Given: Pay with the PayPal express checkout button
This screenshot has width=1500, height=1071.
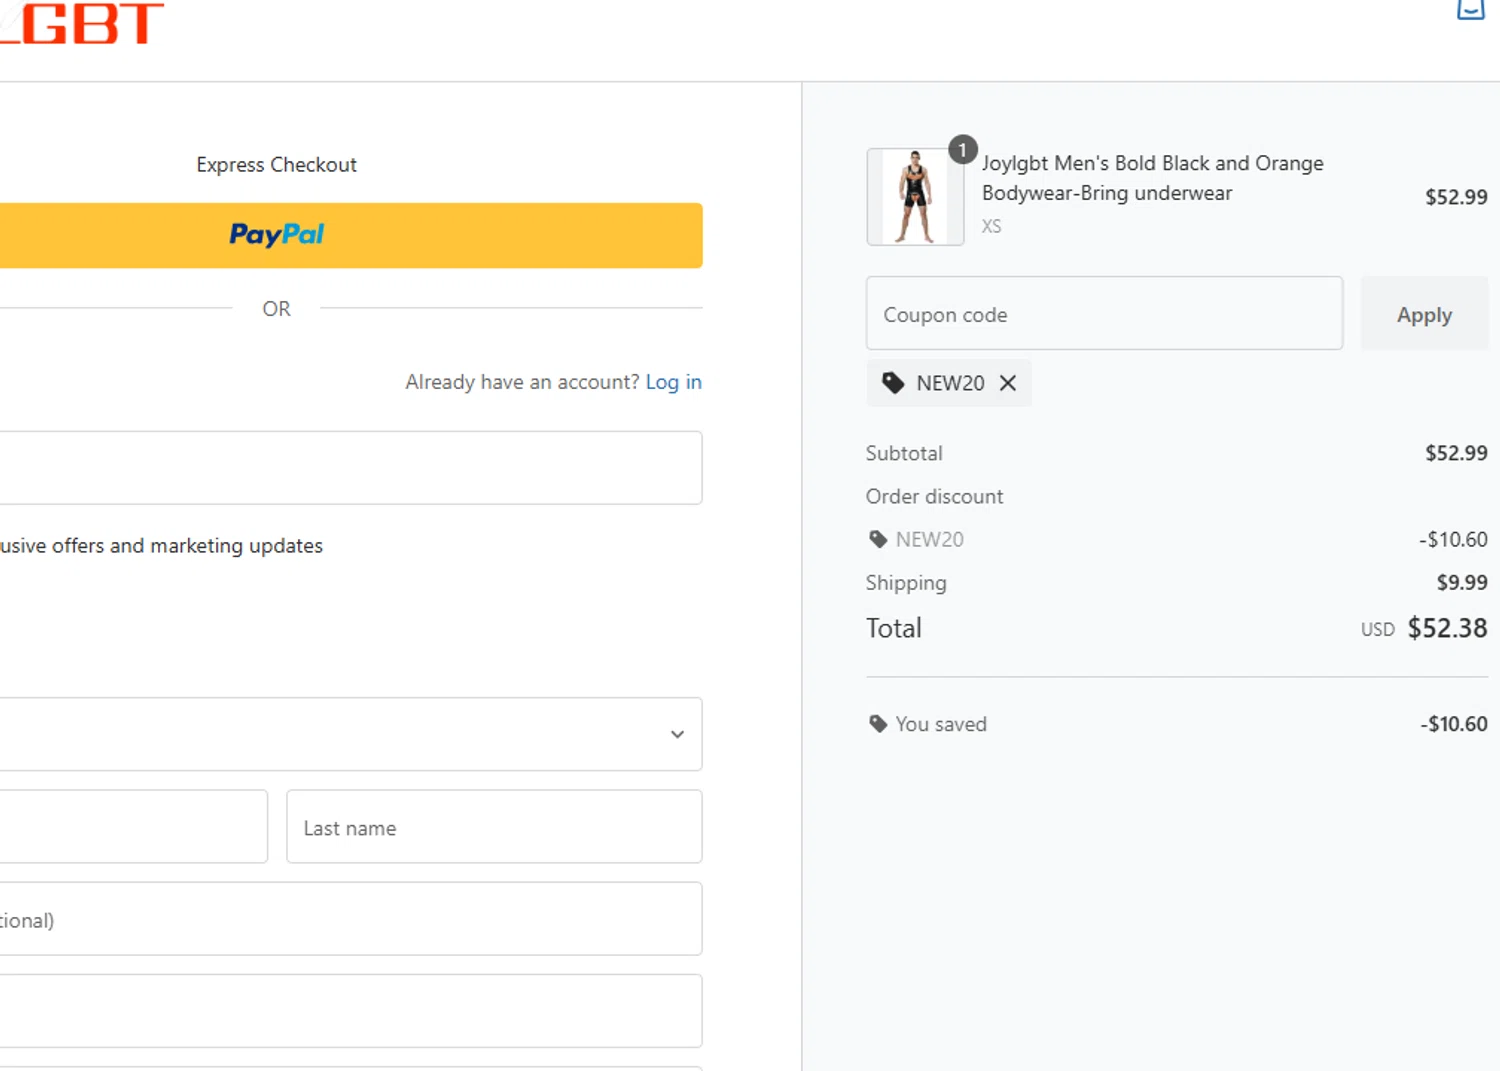Looking at the screenshot, I should pyautogui.click(x=350, y=235).
